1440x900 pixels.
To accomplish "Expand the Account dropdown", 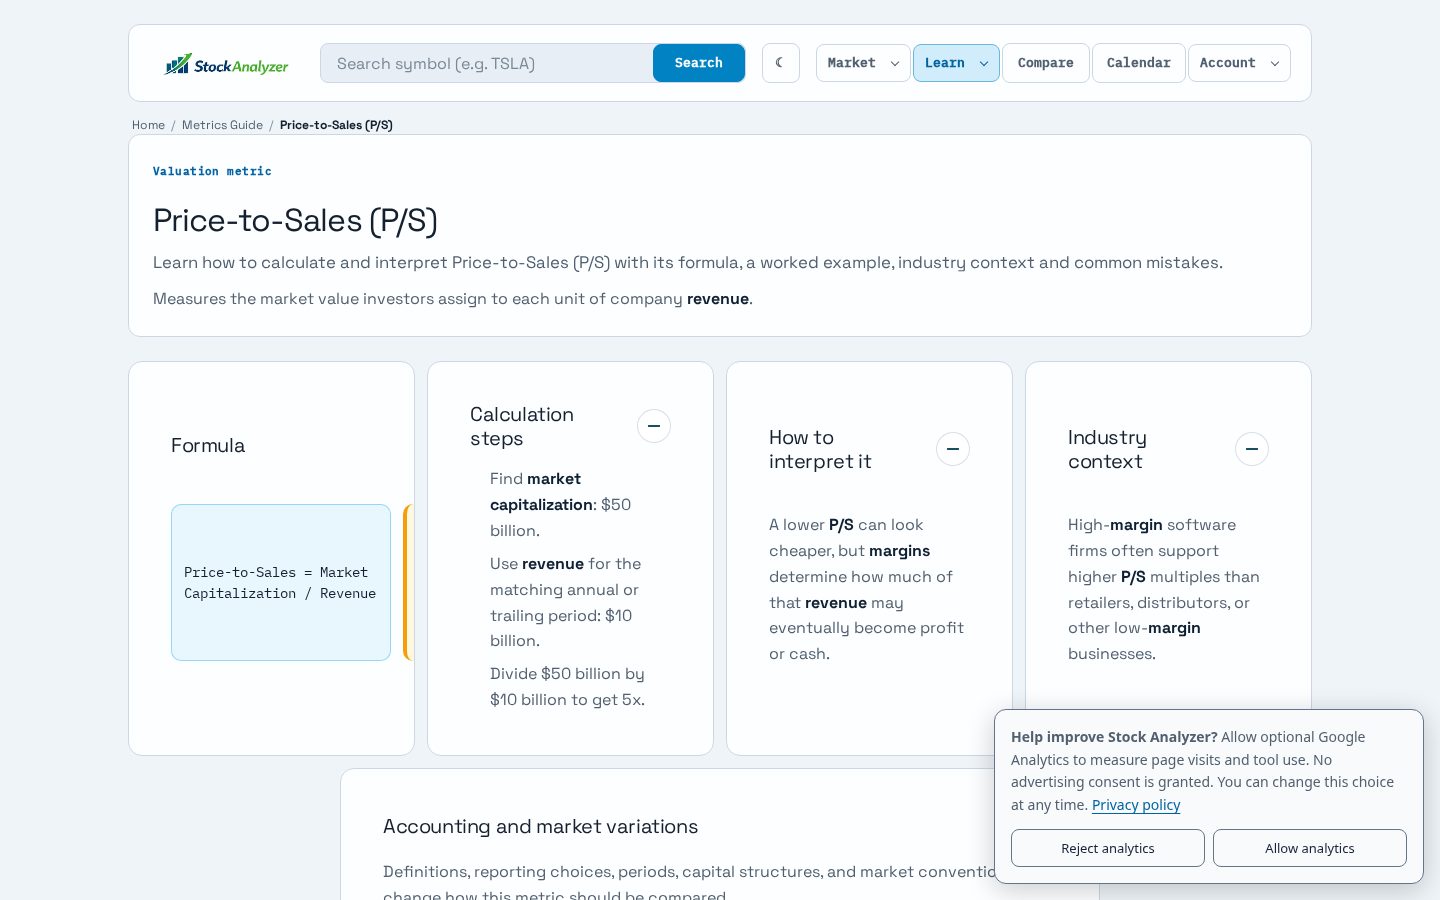I will 1239,63.
